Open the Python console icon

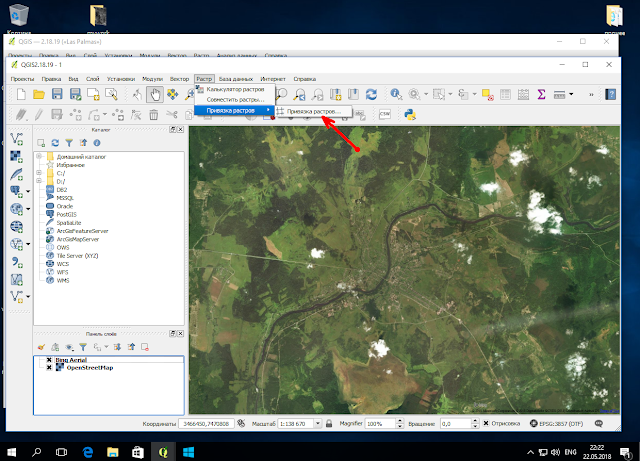pyautogui.click(x=410, y=114)
